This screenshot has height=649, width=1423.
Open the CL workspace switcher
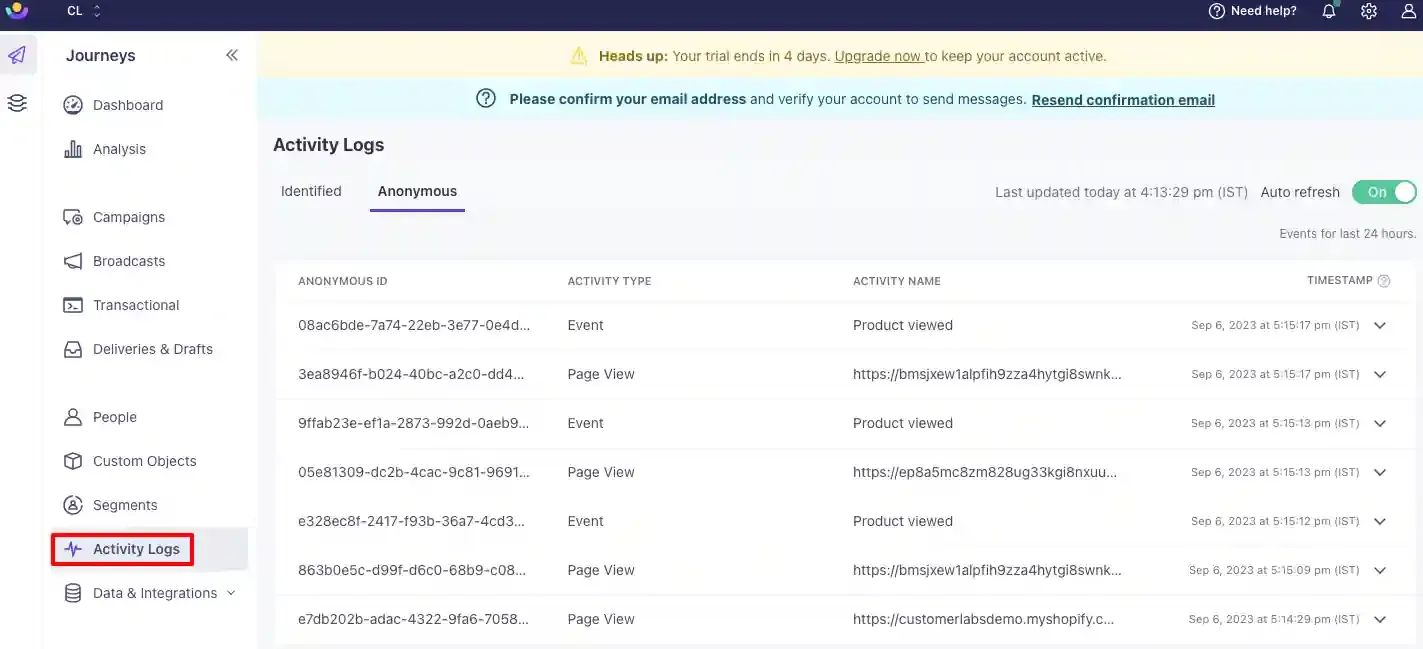click(x=84, y=11)
